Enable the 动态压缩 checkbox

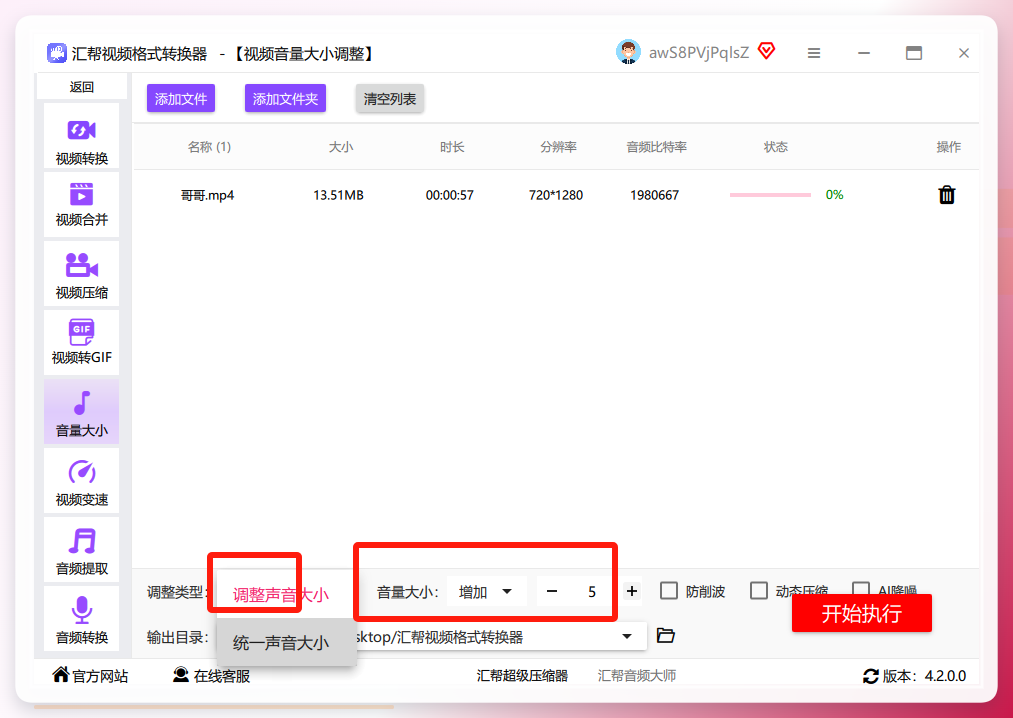pyautogui.click(x=758, y=591)
